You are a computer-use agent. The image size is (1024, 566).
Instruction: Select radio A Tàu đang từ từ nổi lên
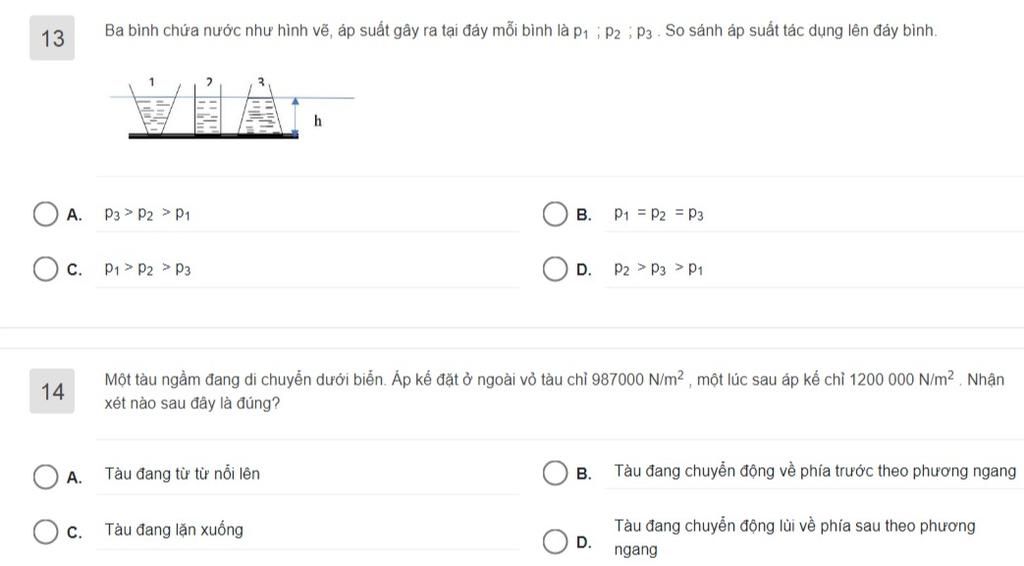(x=45, y=477)
